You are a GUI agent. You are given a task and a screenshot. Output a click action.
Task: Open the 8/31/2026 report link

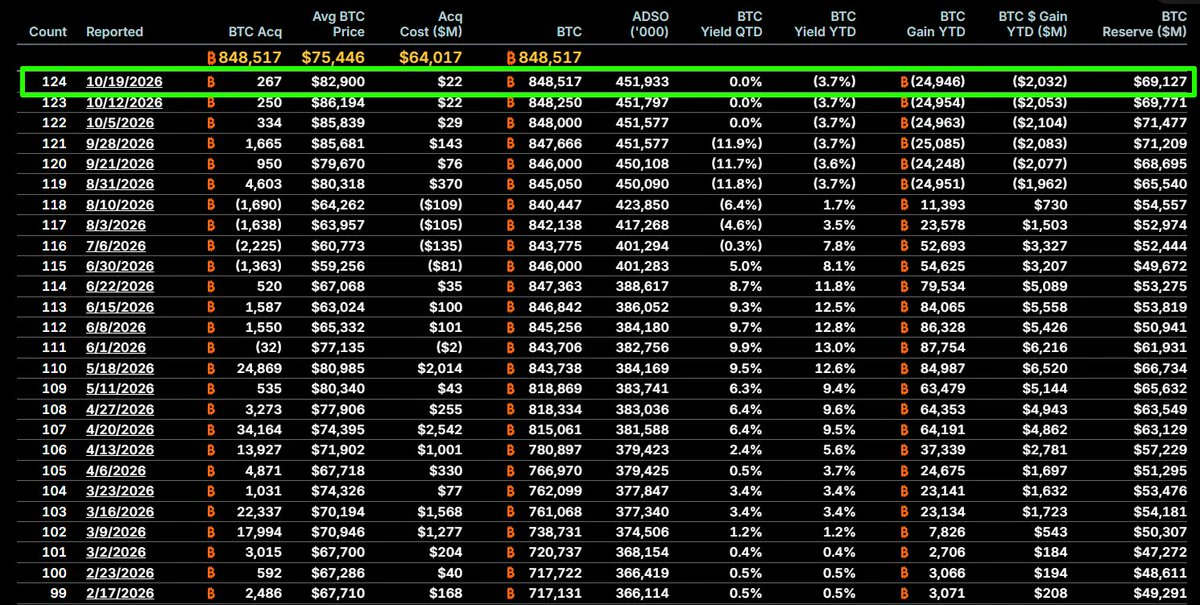(120, 184)
